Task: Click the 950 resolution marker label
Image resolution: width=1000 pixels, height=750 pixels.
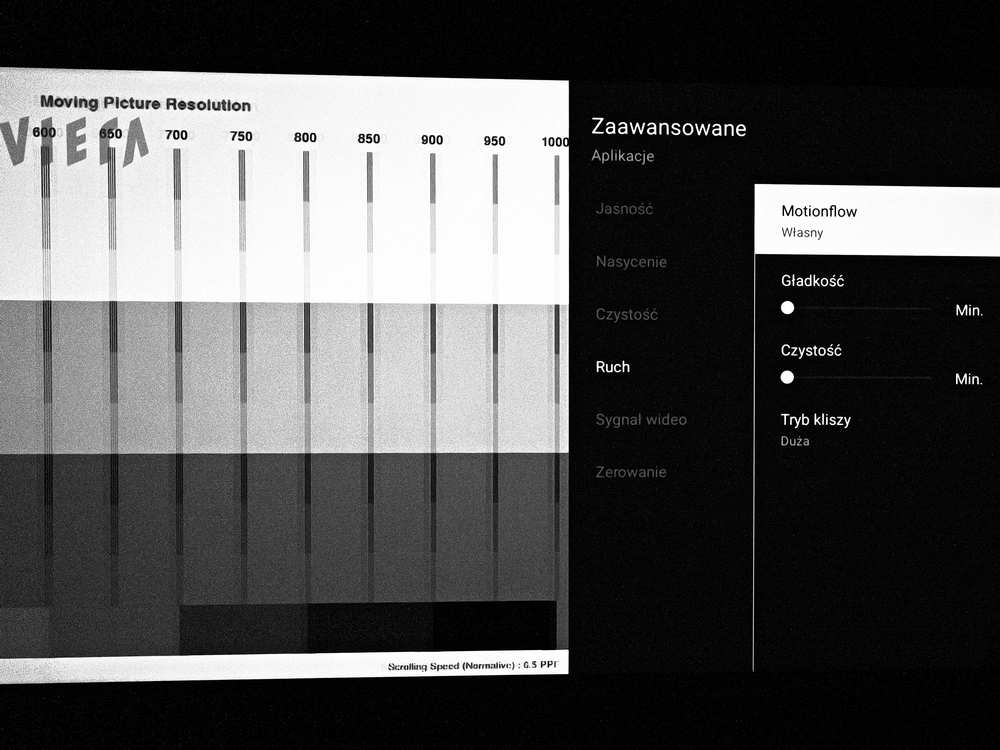Action: (494, 141)
